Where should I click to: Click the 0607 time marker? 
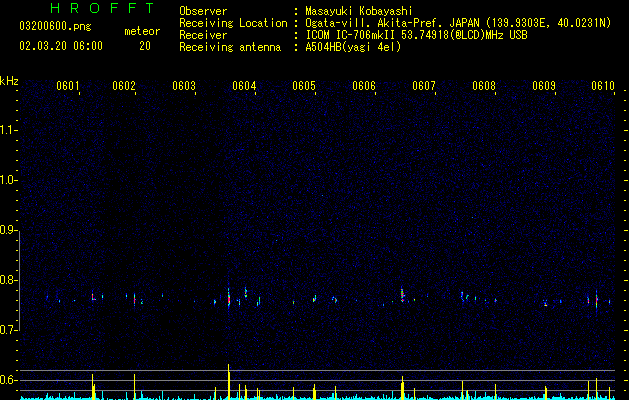click(x=424, y=86)
